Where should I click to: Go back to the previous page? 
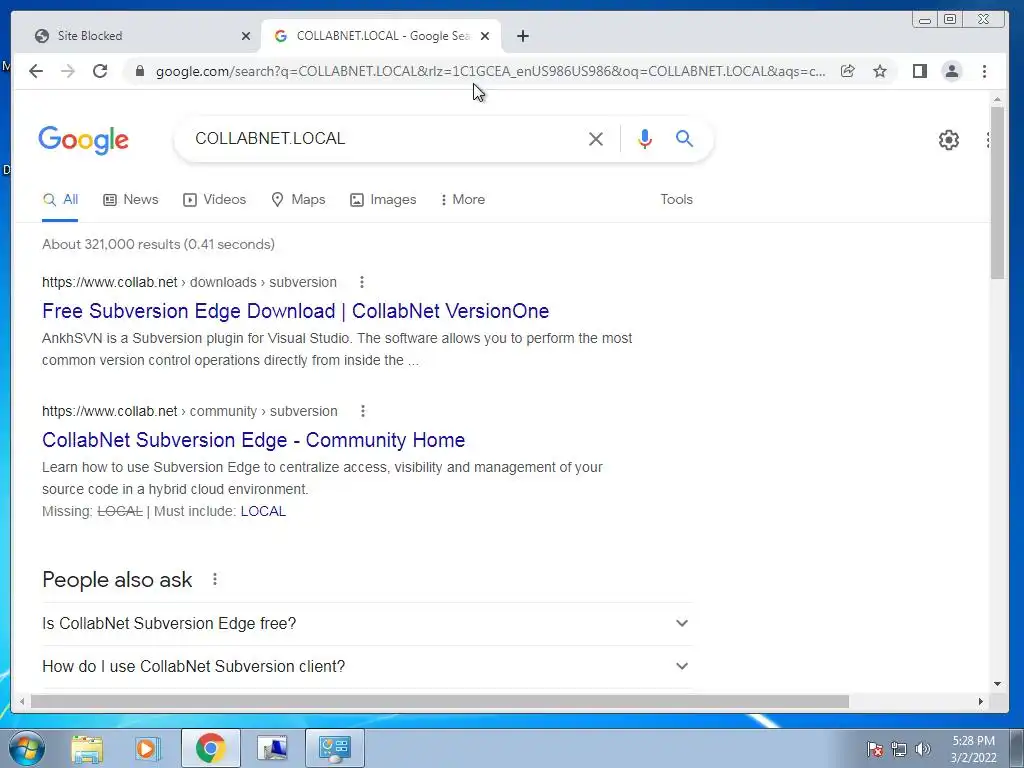pos(36,71)
